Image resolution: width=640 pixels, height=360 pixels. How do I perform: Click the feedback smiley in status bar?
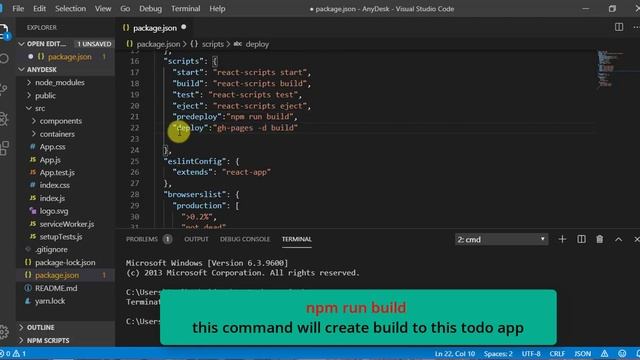[622, 353]
